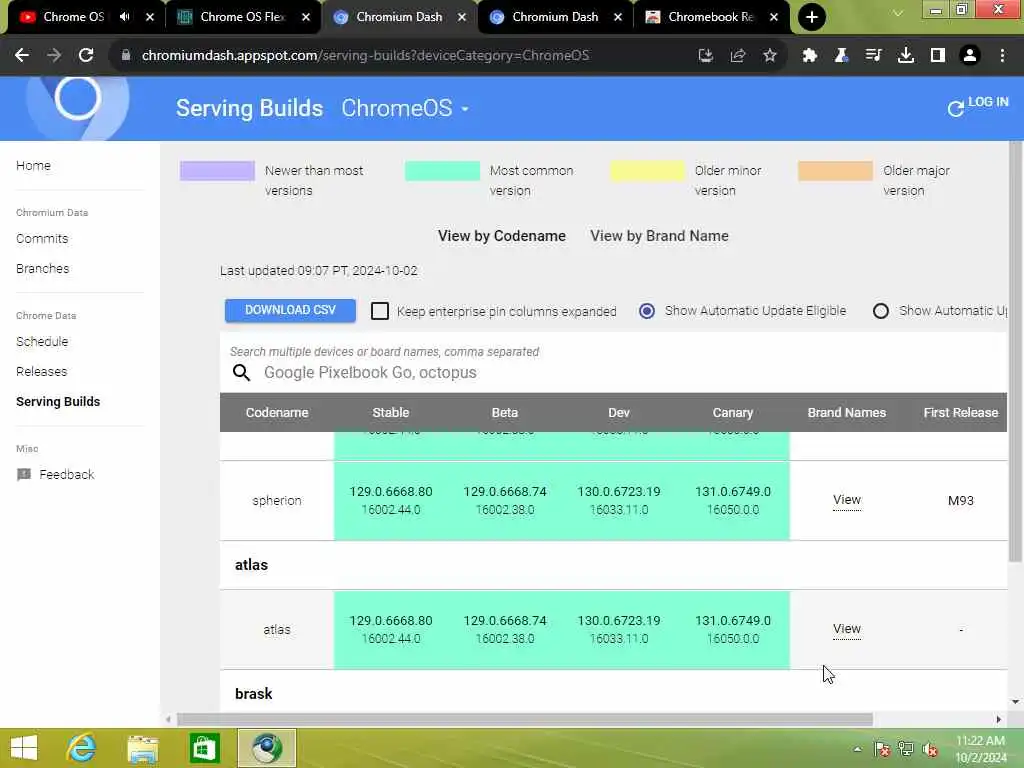Click the green Most common version swatch
The image size is (1024, 768).
(x=442, y=171)
